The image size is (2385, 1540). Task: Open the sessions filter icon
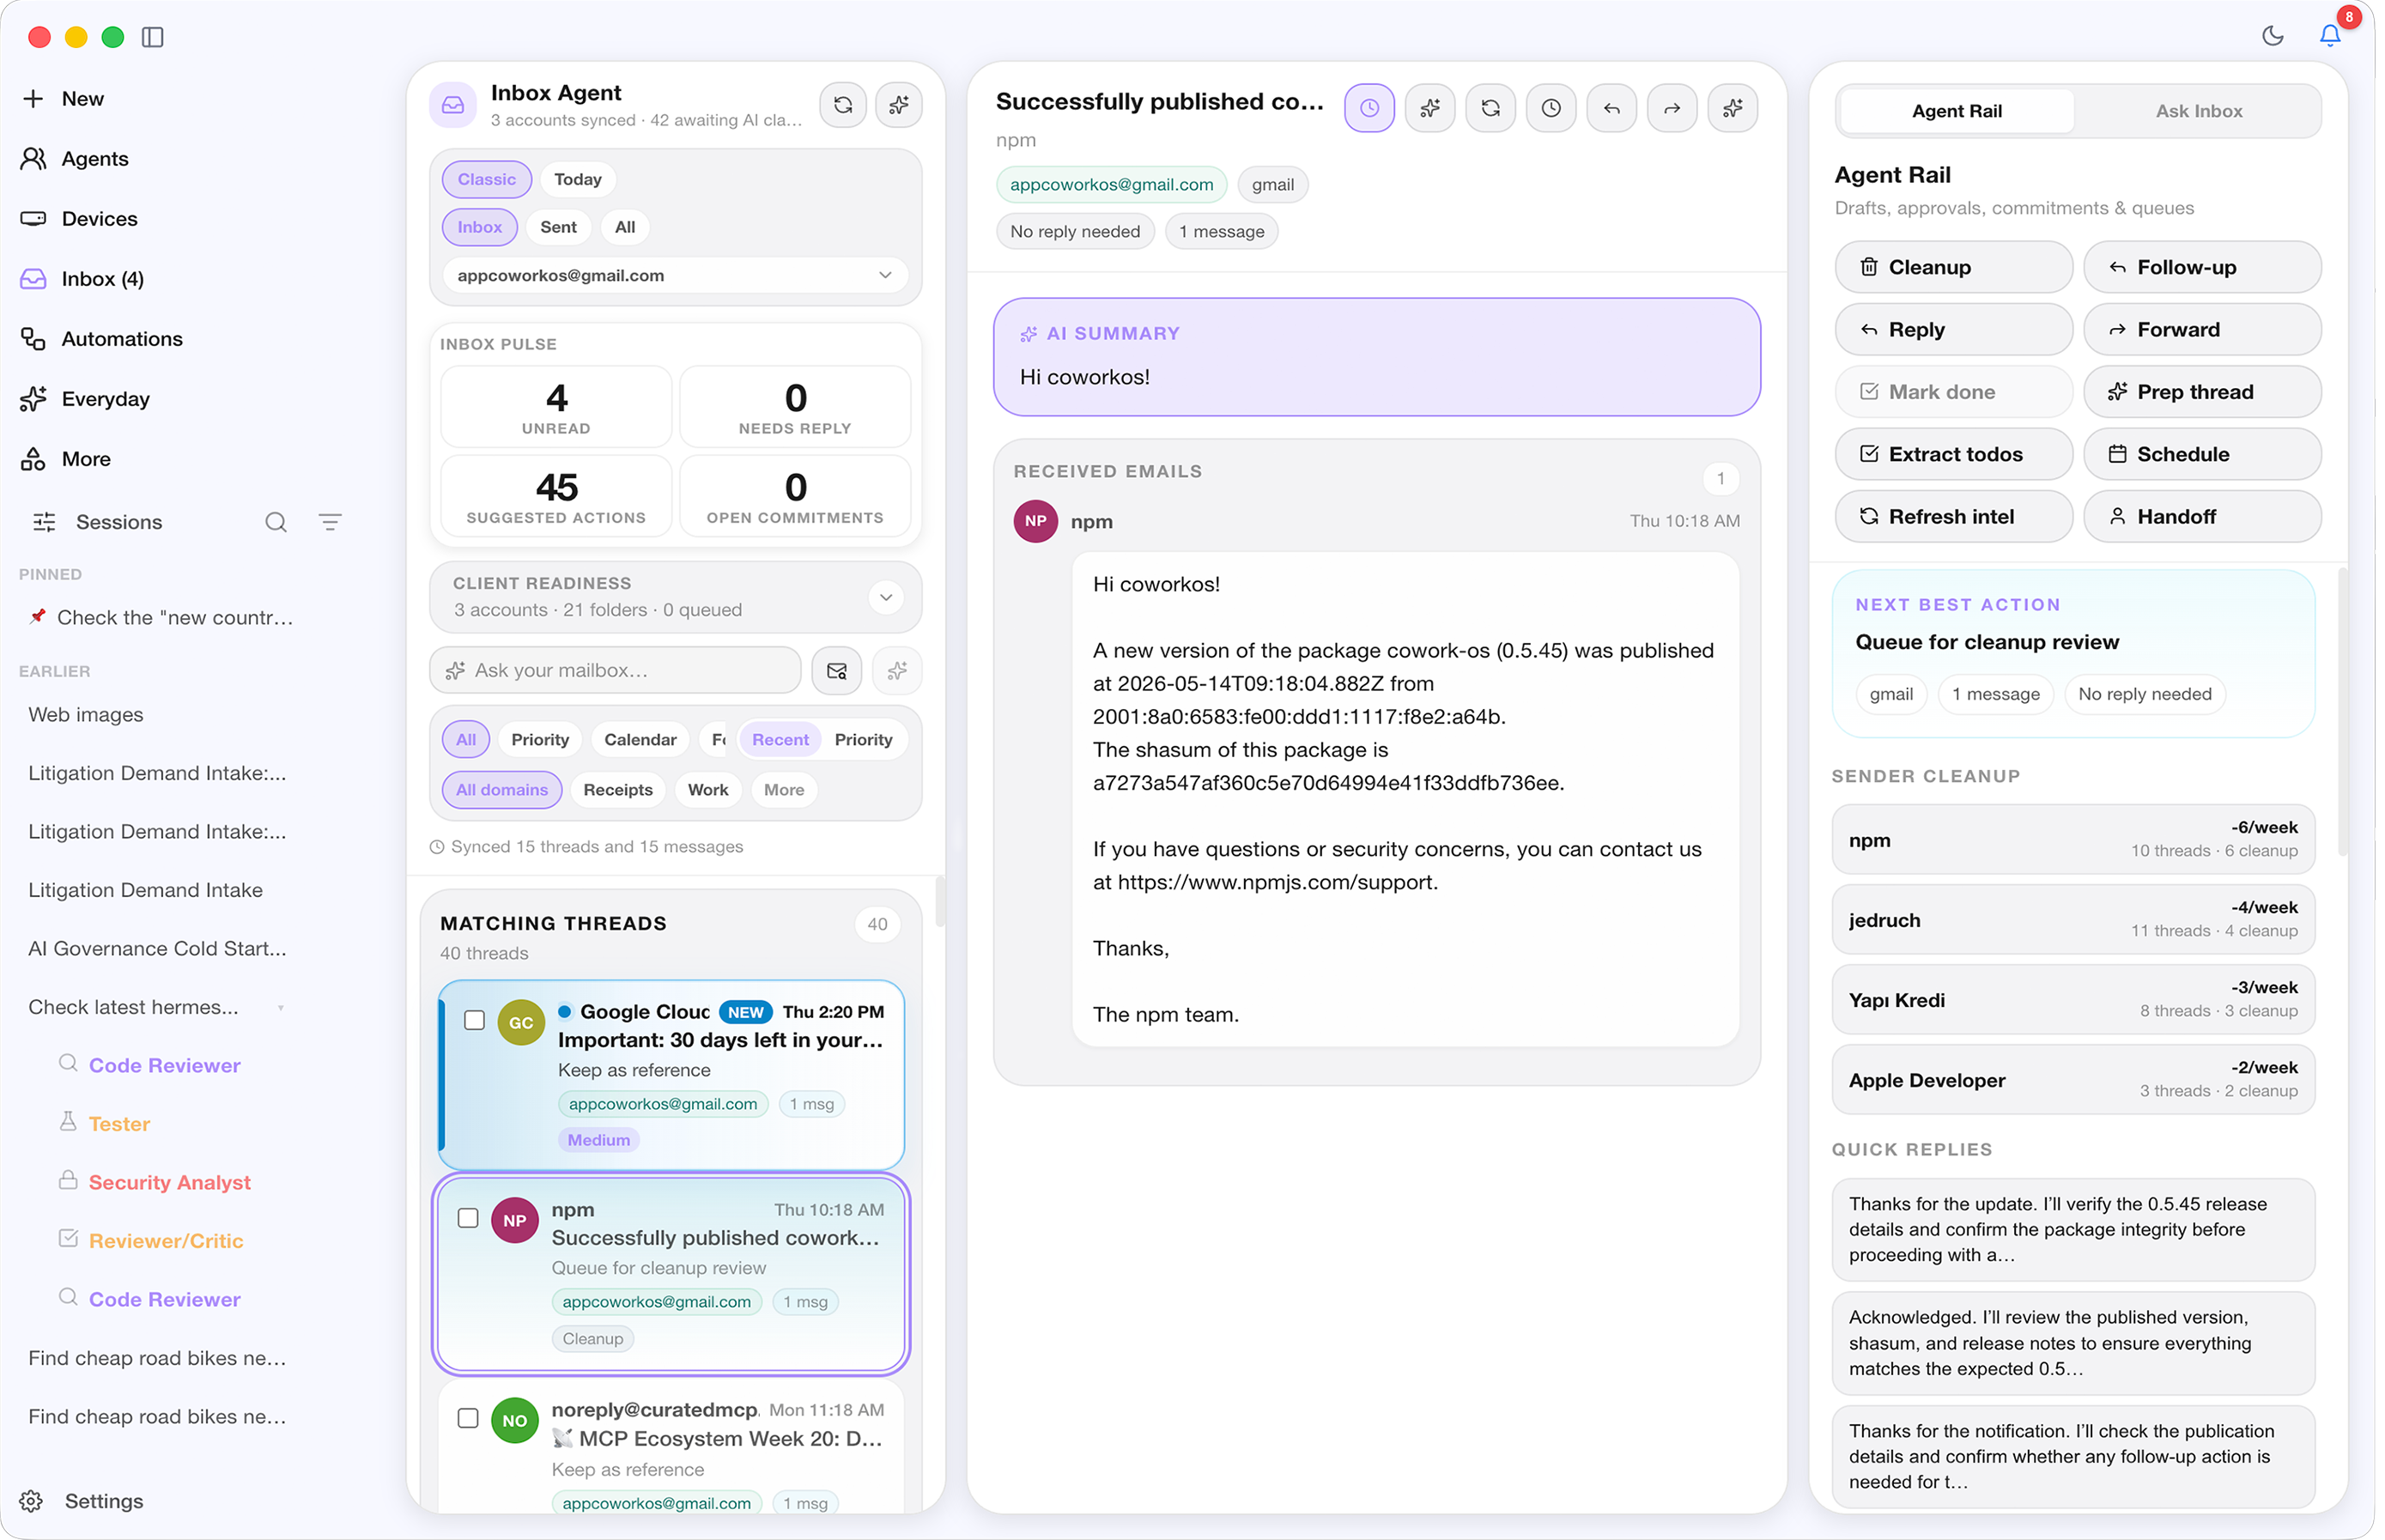[x=330, y=522]
